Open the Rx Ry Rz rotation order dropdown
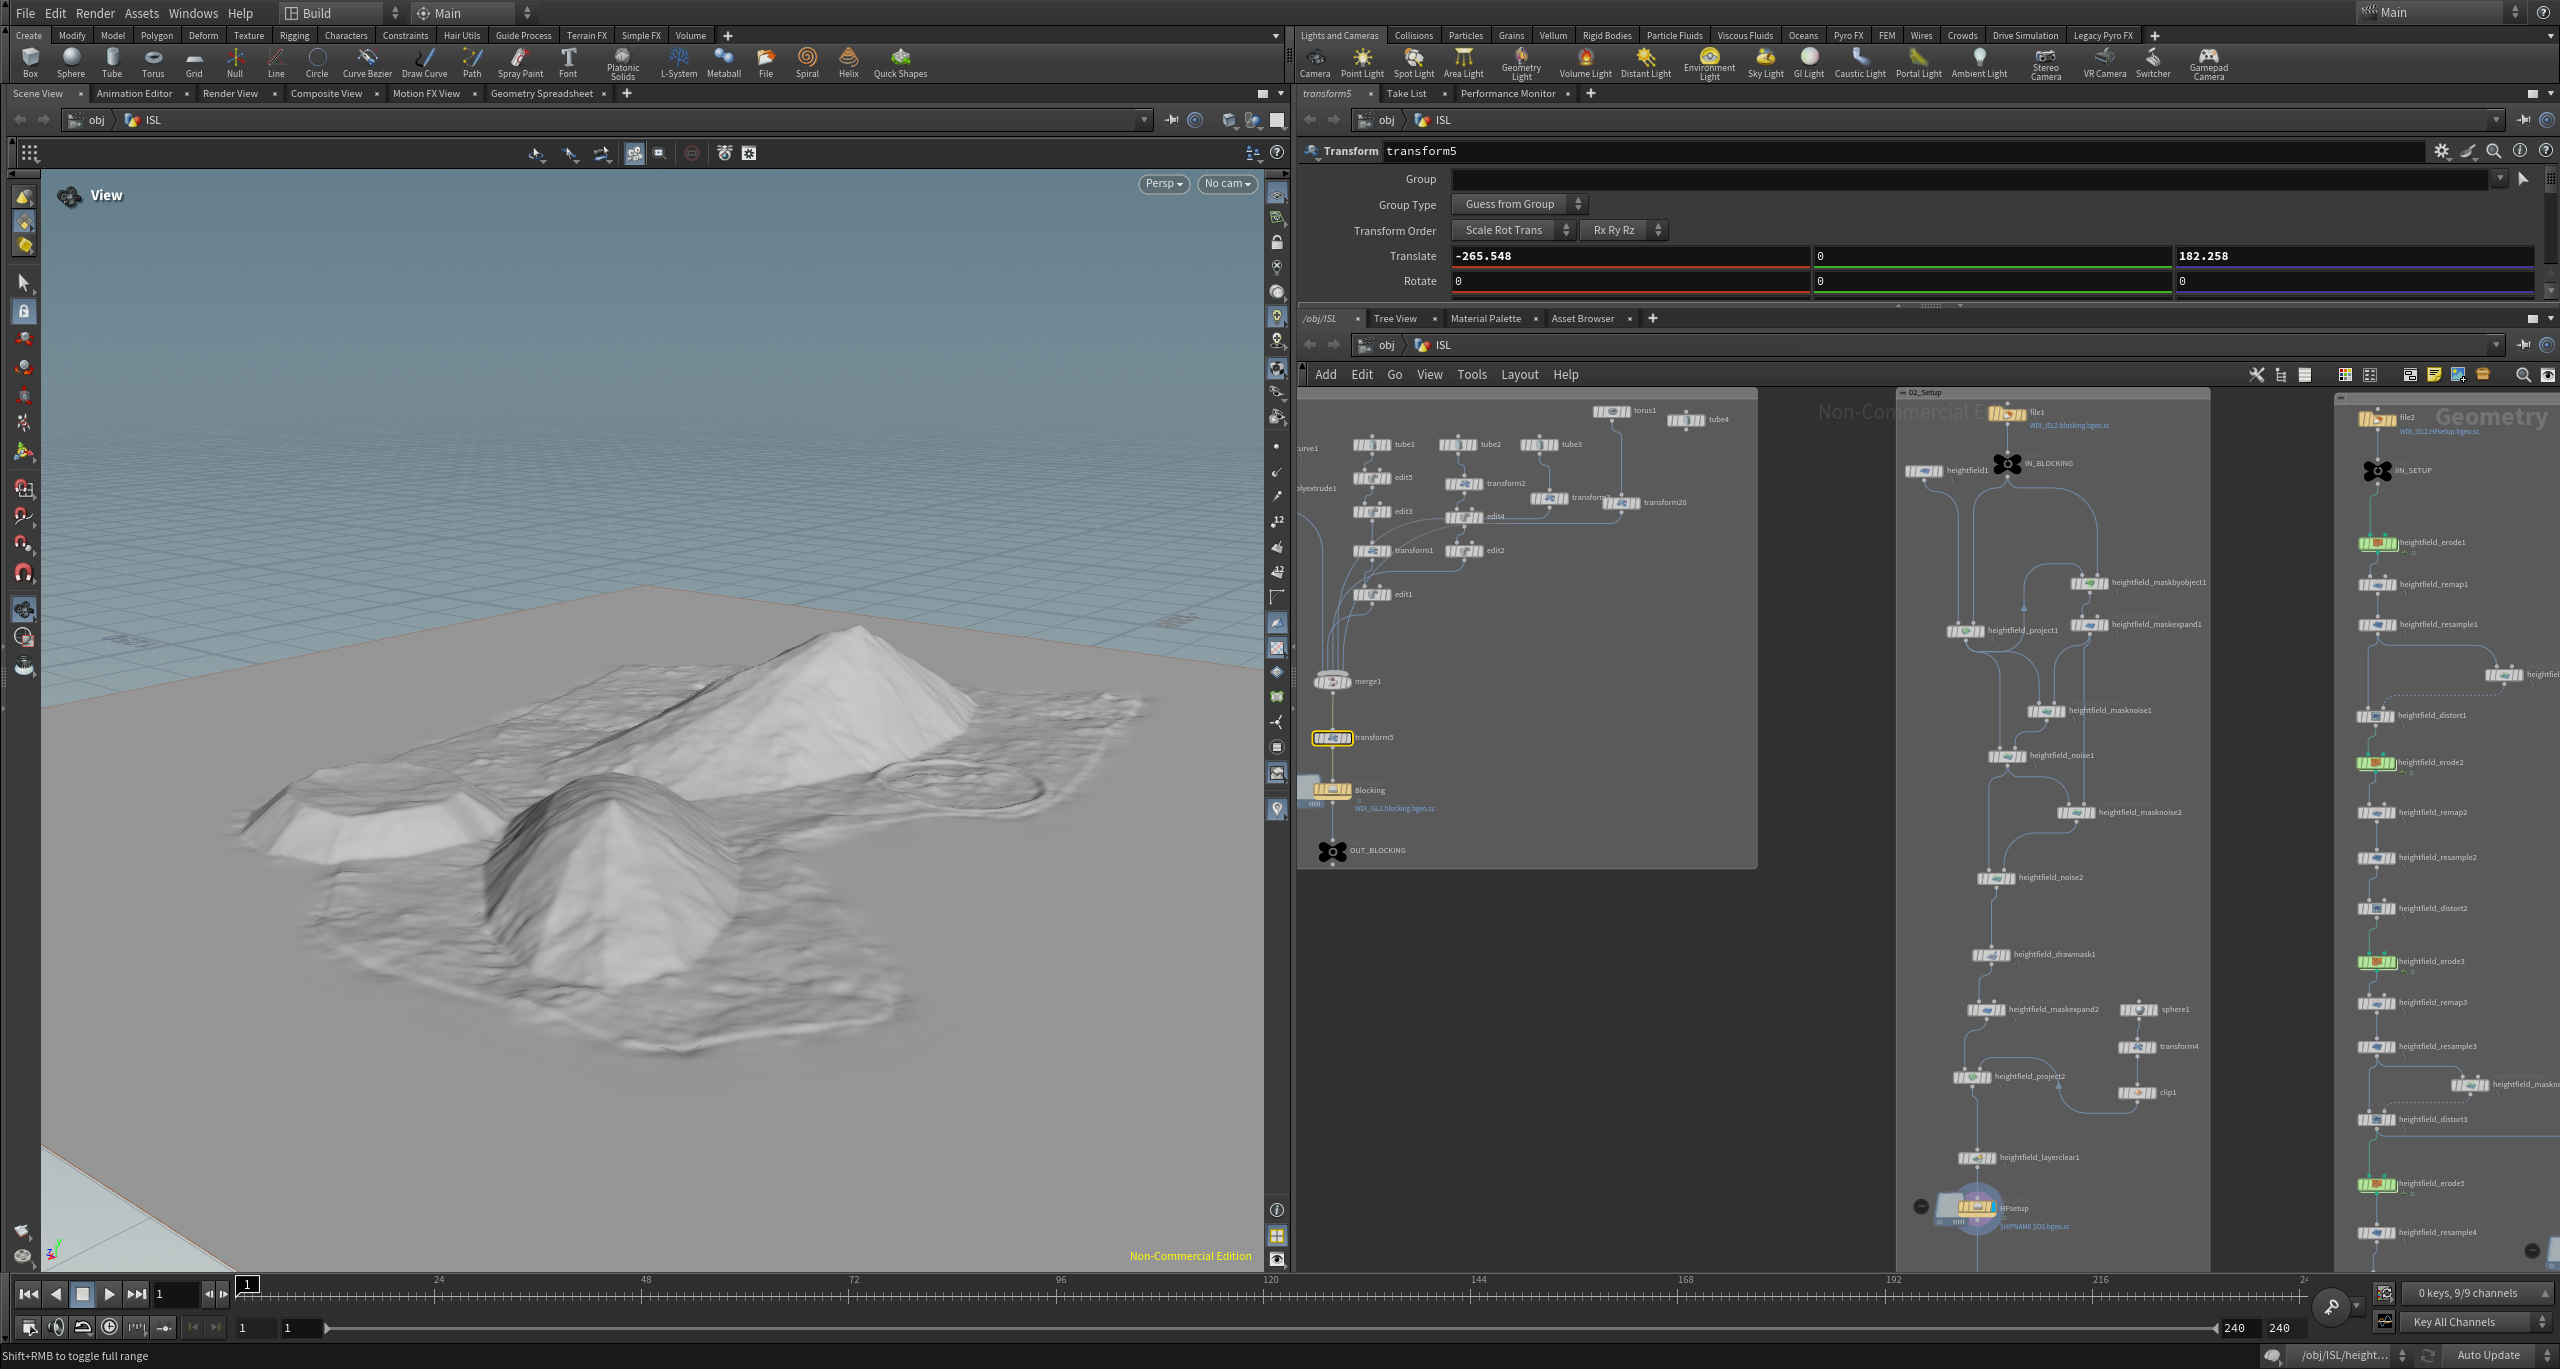 pos(1624,230)
